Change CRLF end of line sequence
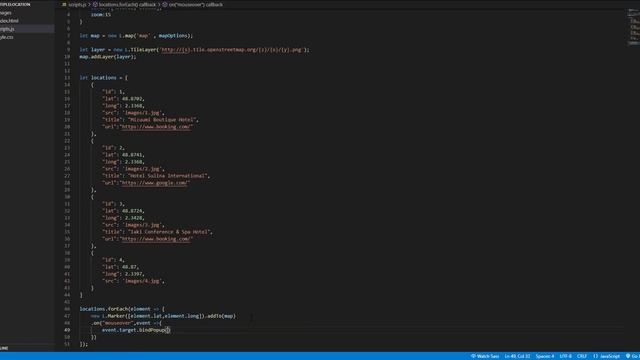Image resolution: width=640 pixels, height=360 pixels. tap(582, 356)
